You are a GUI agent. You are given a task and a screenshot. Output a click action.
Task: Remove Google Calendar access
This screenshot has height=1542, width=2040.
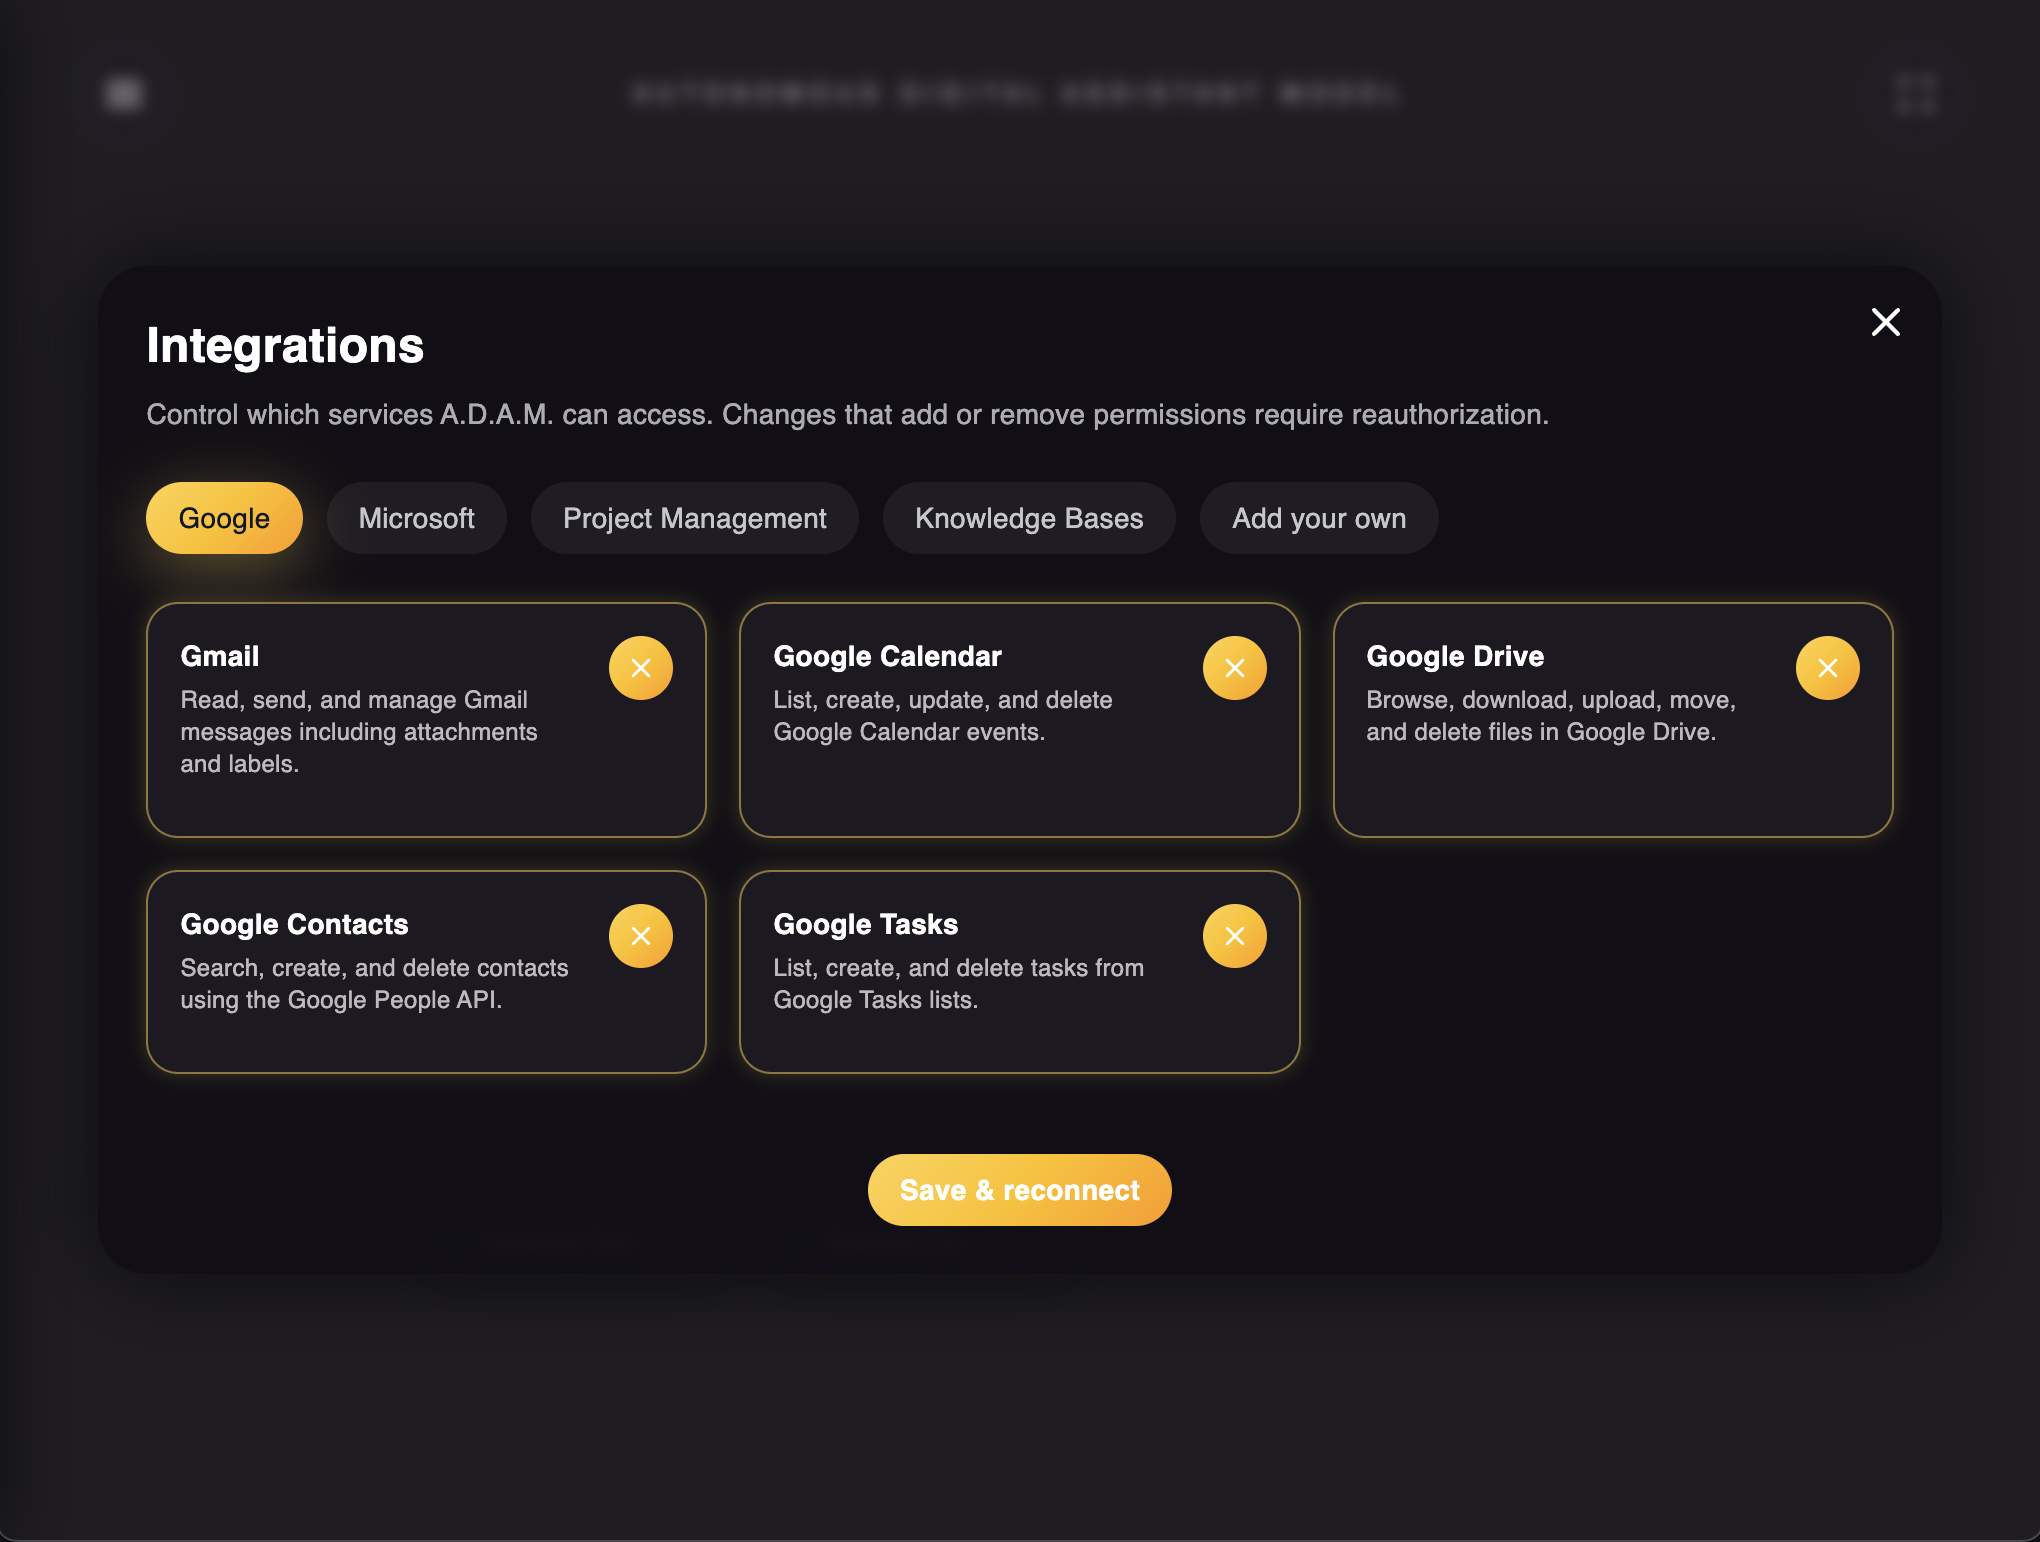[x=1234, y=667]
